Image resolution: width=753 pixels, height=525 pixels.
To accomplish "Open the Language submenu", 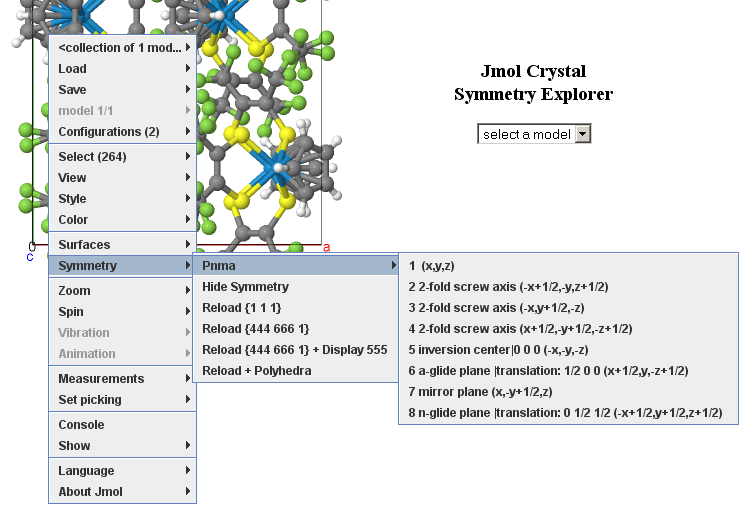I will [x=121, y=471].
